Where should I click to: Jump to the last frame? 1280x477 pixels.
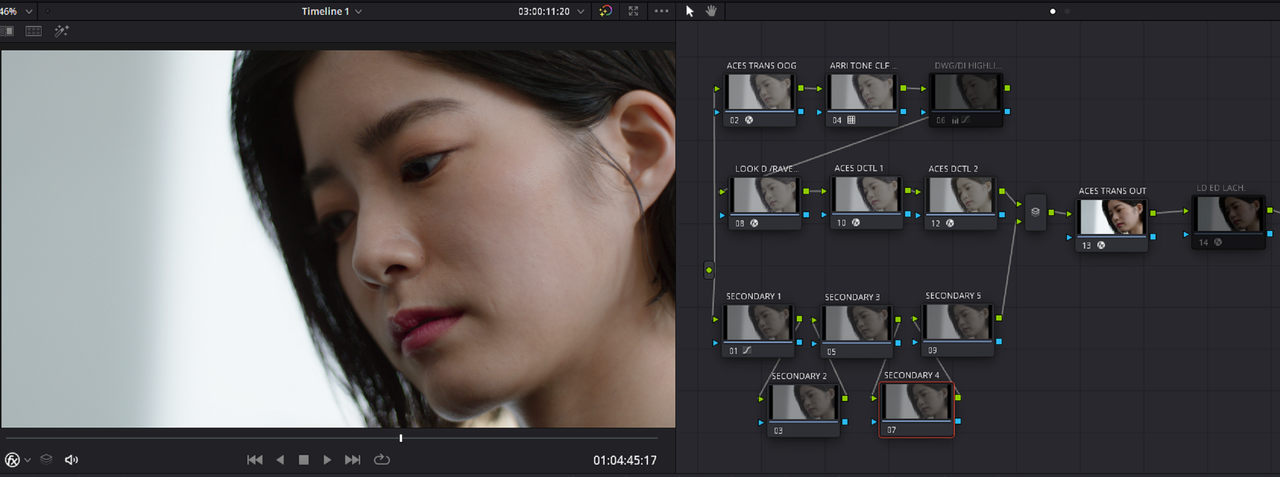coord(352,460)
